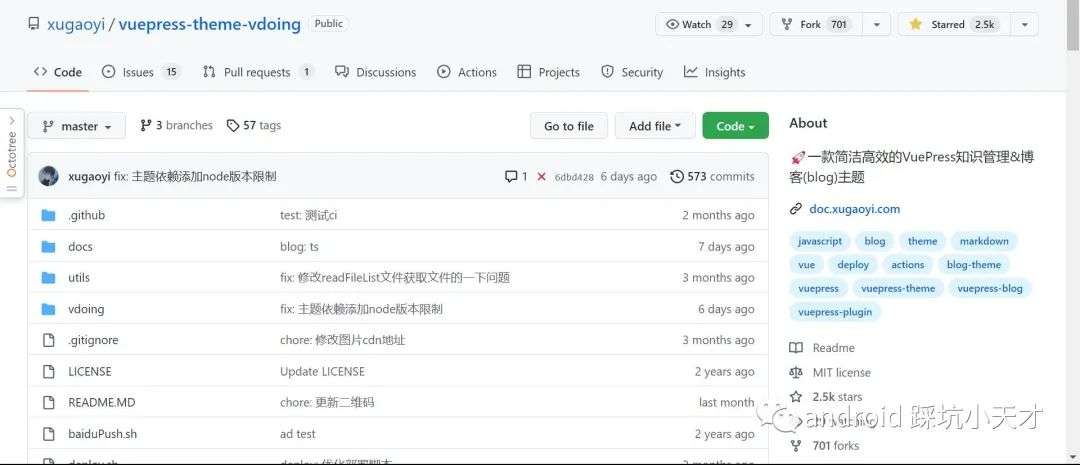
Task: Open the baiduPush.sh file
Action: tap(102, 434)
